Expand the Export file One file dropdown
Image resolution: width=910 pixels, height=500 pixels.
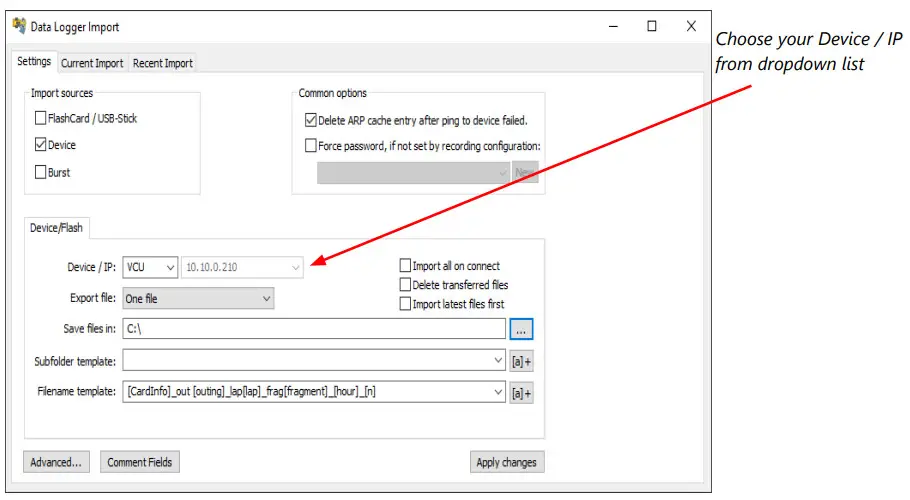[198, 299]
